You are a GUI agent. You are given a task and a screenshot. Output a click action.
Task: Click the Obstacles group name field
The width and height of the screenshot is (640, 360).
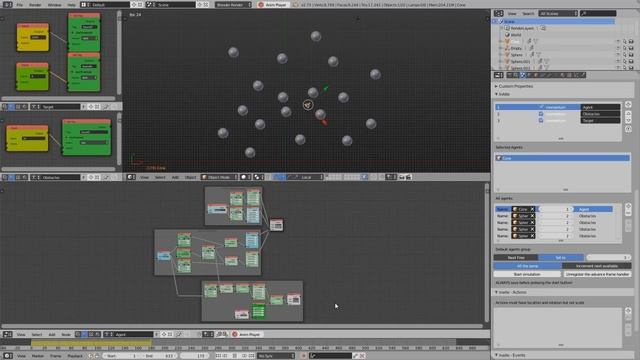600,114
